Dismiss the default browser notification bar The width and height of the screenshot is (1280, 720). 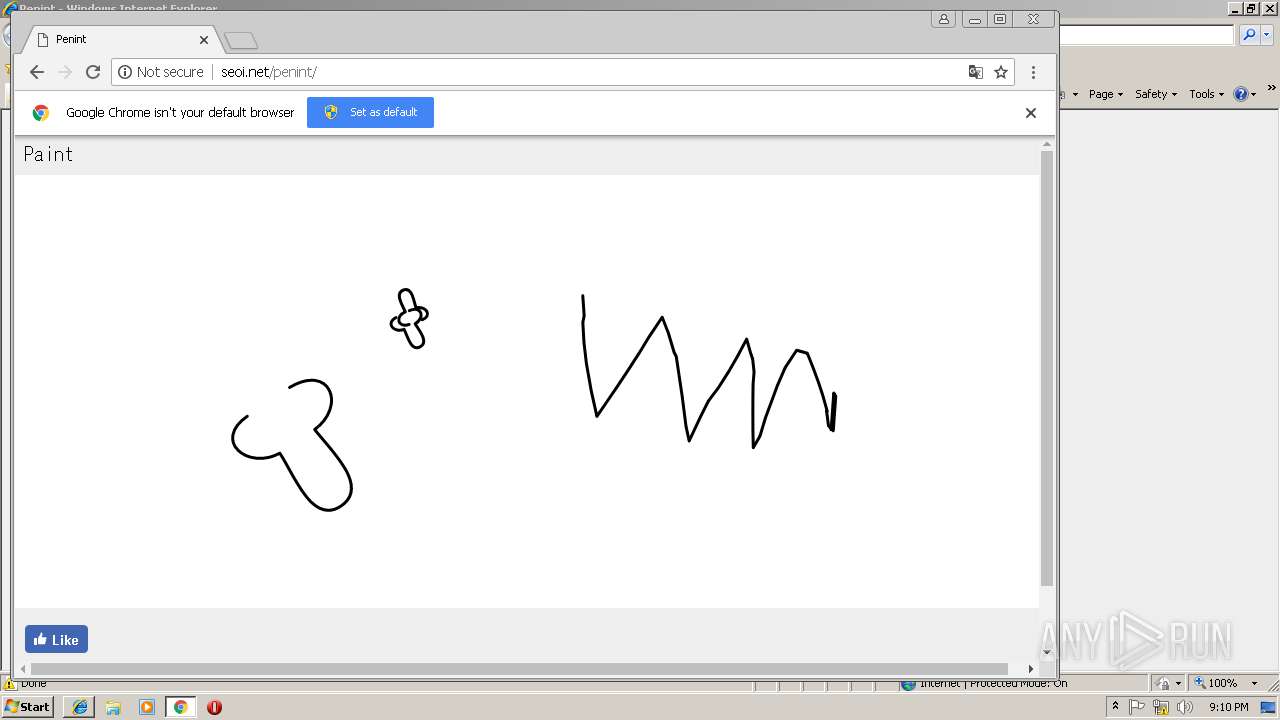(1031, 113)
